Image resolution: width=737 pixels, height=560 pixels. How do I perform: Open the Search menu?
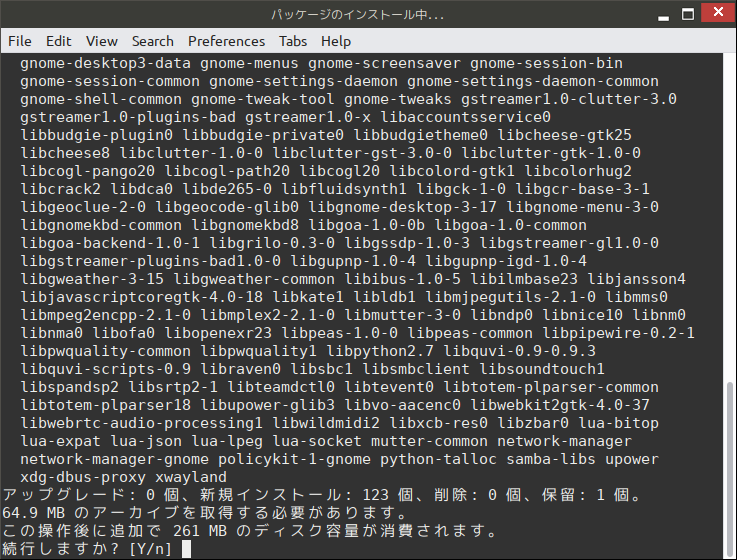pyautogui.click(x=153, y=41)
